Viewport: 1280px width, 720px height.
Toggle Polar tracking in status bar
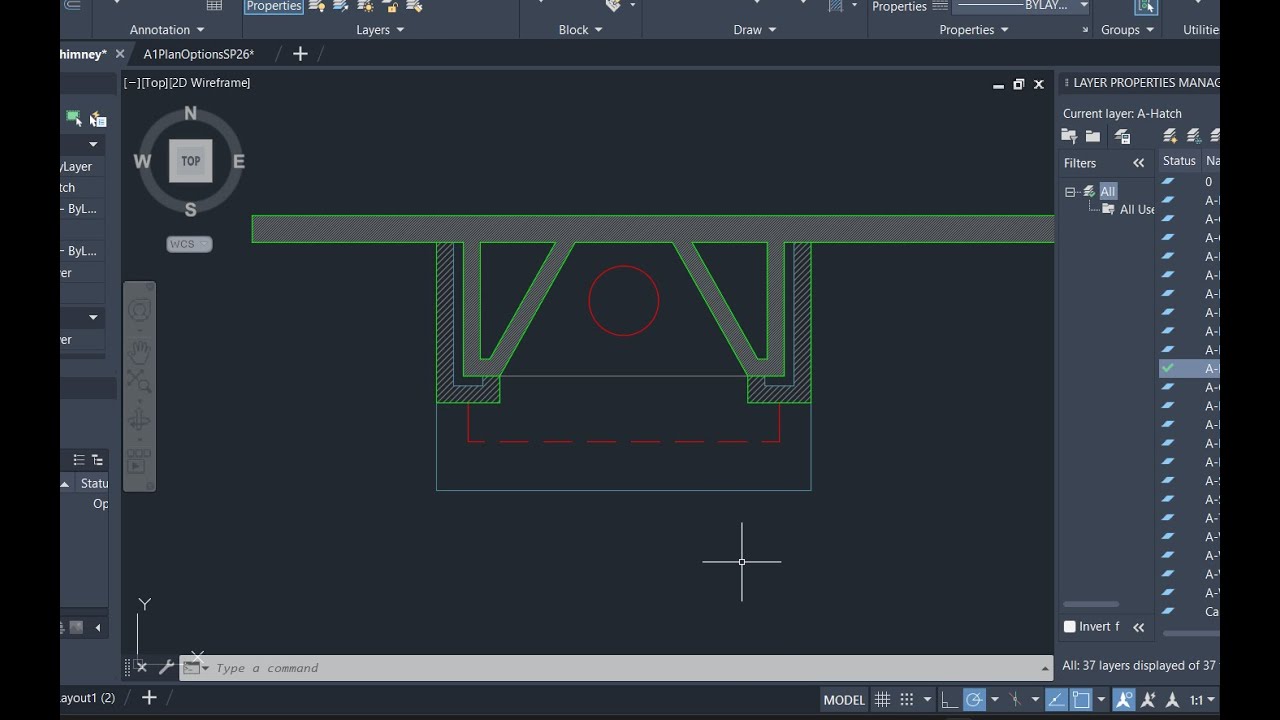[x=974, y=700]
